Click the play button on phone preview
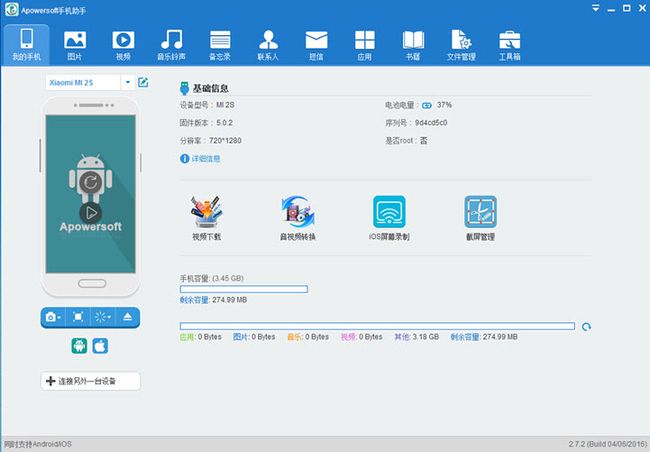This screenshot has height=452, width=650. (91, 213)
